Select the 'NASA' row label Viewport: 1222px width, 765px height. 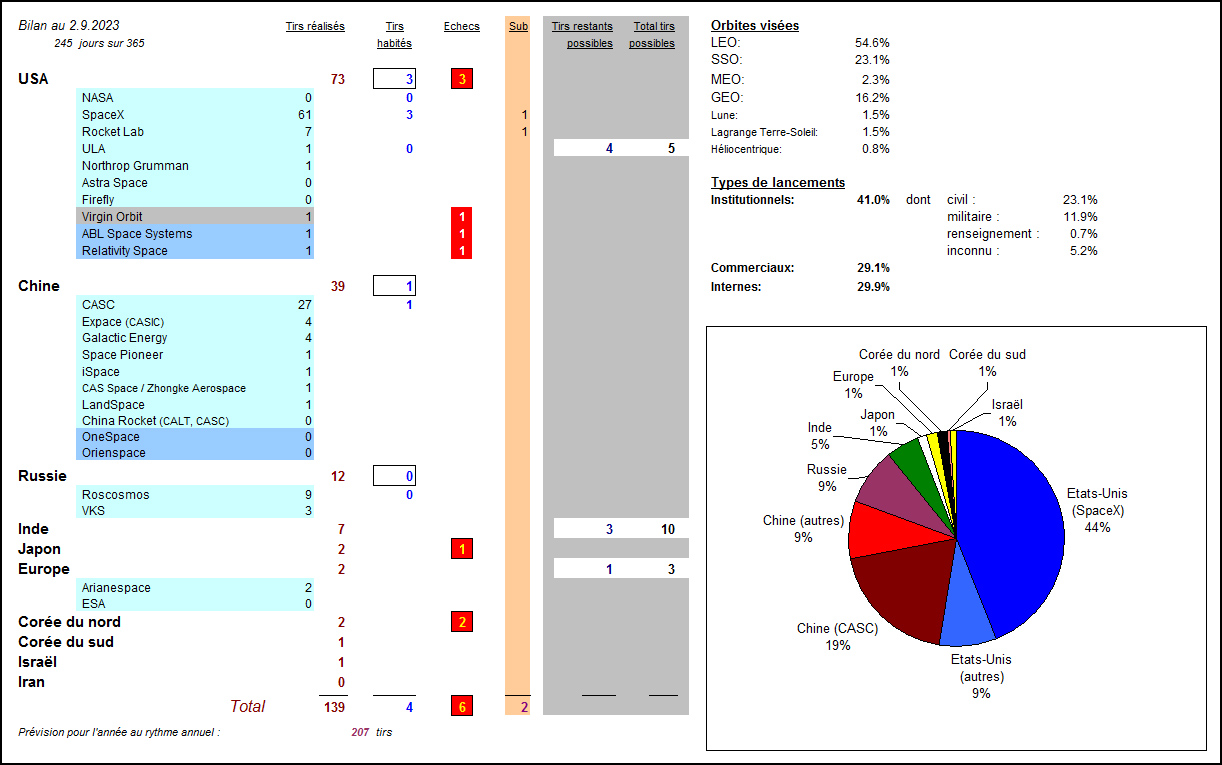point(97,98)
